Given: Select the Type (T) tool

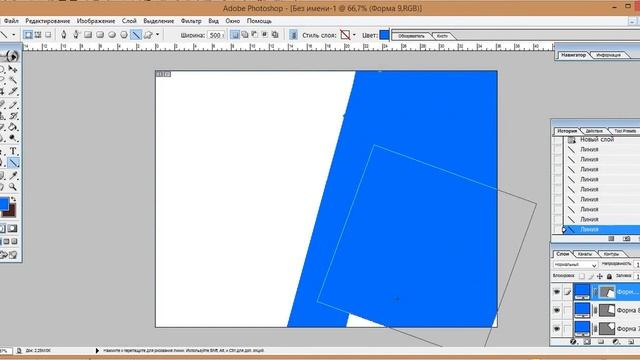Looking at the screenshot, I should point(13,151).
